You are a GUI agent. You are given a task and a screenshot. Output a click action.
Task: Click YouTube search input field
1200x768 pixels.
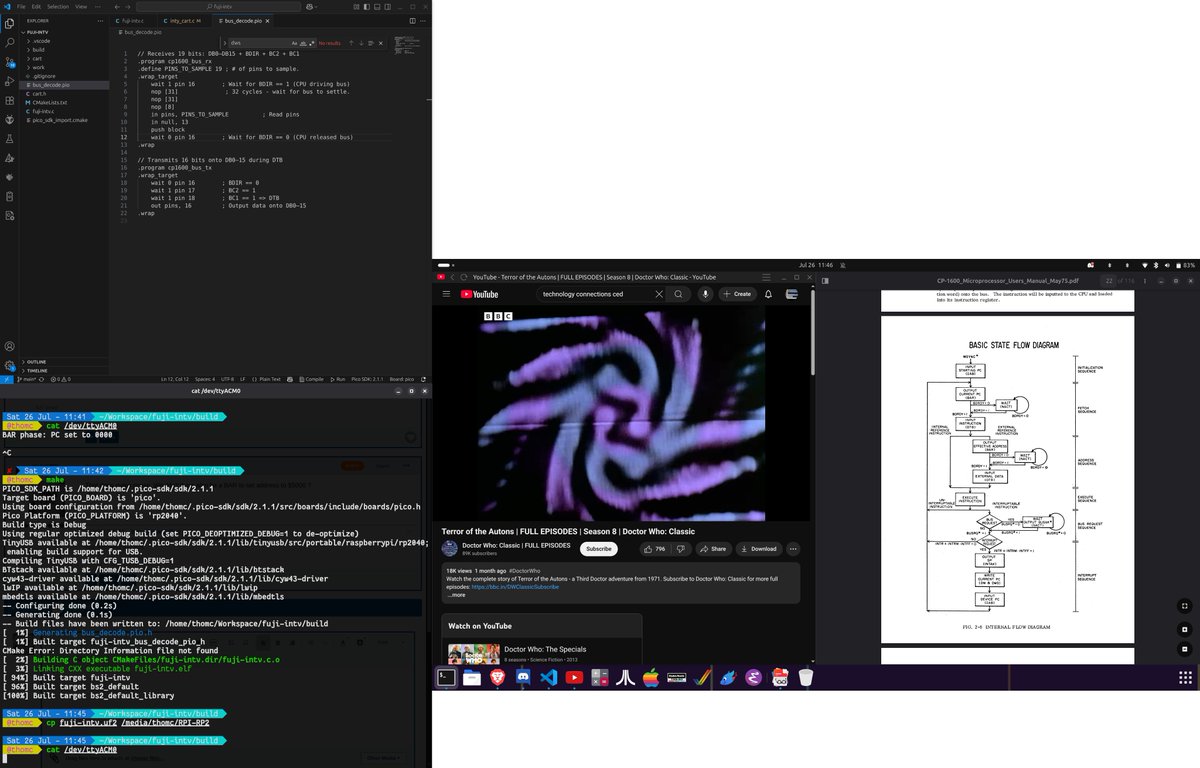595,294
